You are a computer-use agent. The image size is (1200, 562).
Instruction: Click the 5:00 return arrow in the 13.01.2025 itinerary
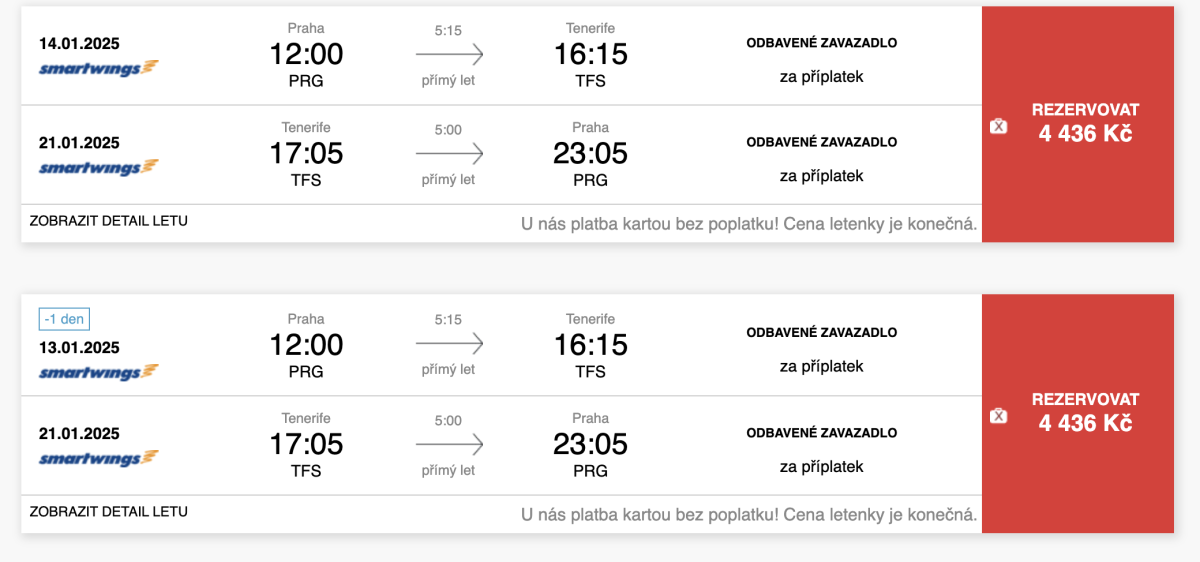449,444
